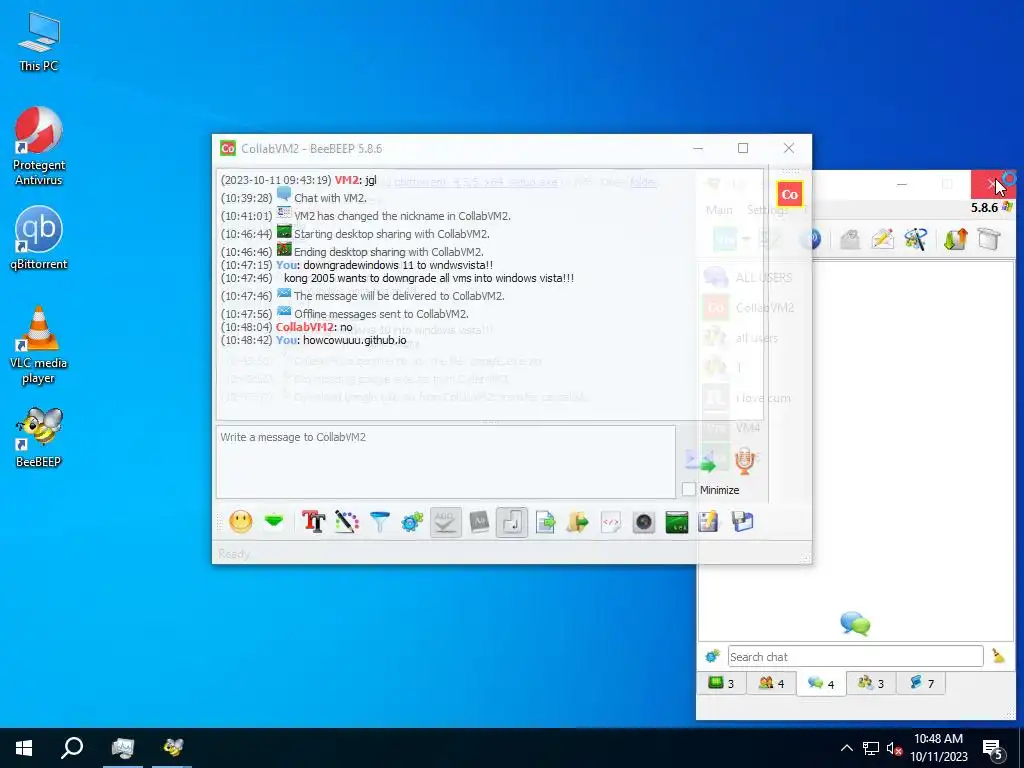Open the message filter funnel icon
Image resolution: width=1024 pixels, height=768 pixels.
379,522
